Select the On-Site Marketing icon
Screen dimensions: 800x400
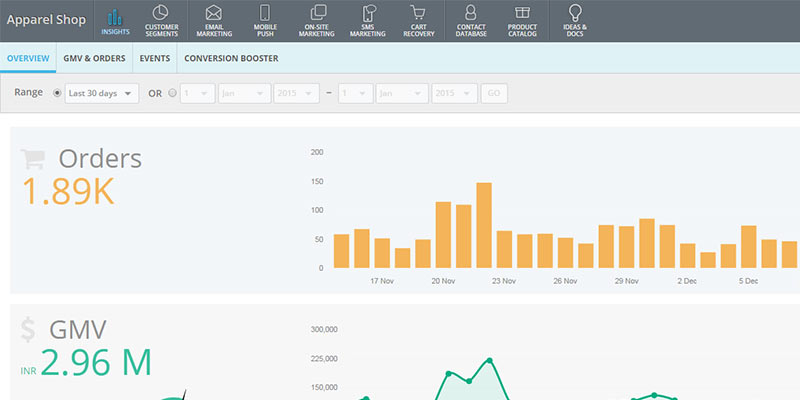click(x=317, y=14)
